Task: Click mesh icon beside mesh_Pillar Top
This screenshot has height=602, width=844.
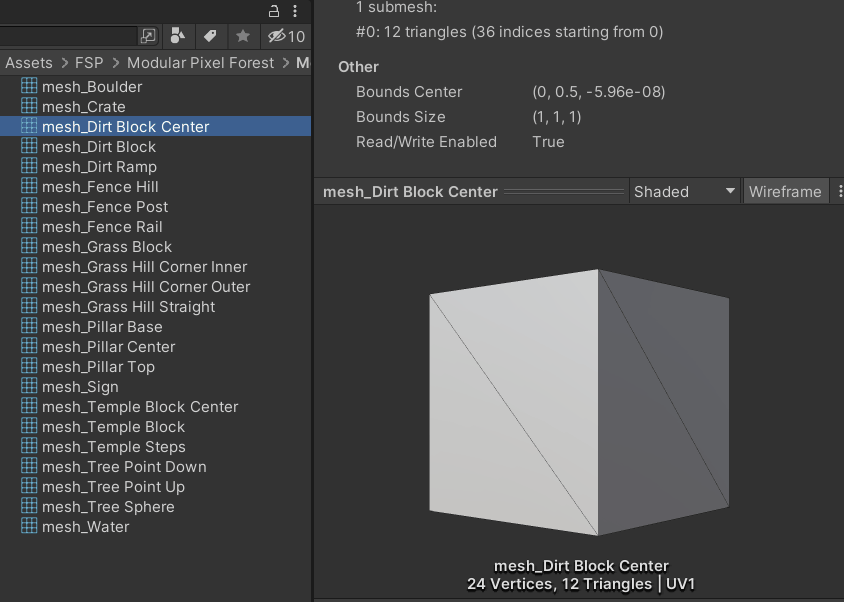Action: click(x=29, y=366)
